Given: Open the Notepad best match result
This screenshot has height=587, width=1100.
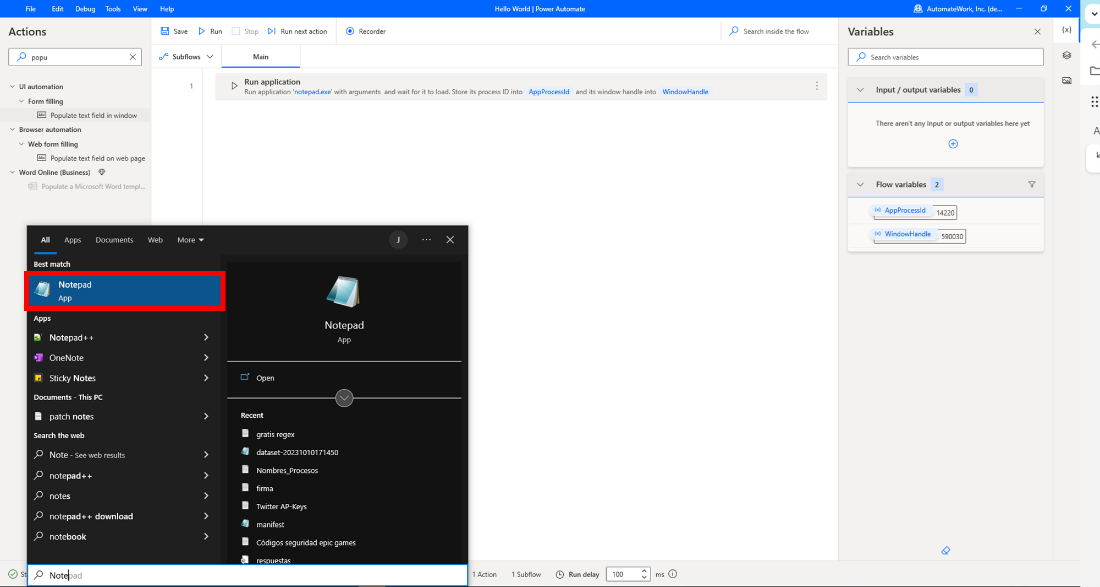Looking at the screenshot, I should (x=125, y=291).
